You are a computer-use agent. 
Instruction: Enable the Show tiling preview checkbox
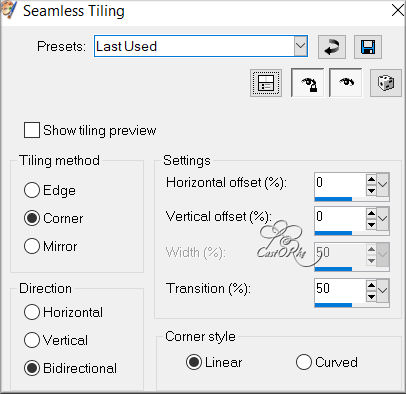pyautogui.click(x=32, y=130)
